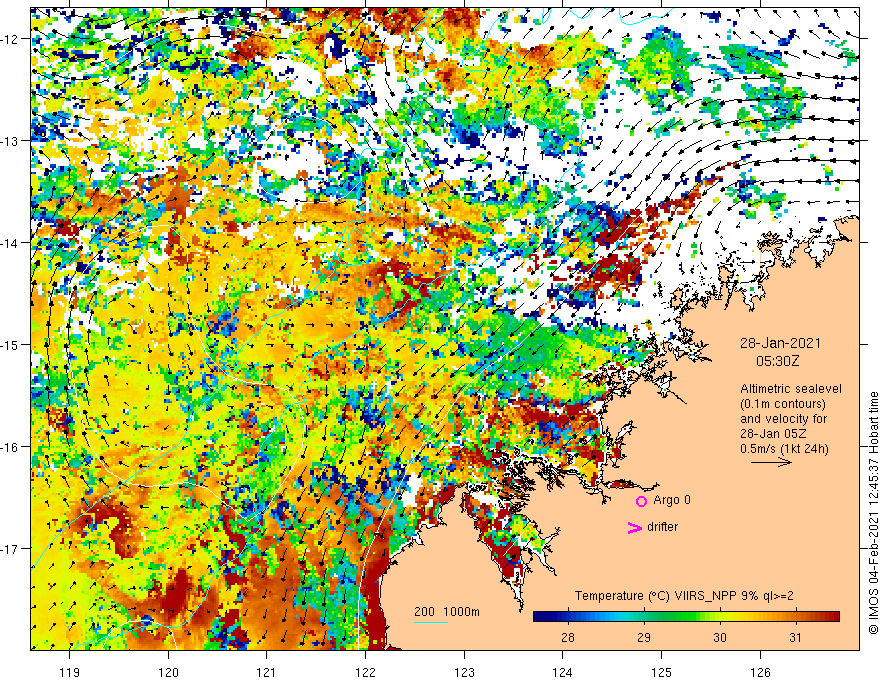
Task: Click the temperature color bar
Action: (x=686, y=616)
